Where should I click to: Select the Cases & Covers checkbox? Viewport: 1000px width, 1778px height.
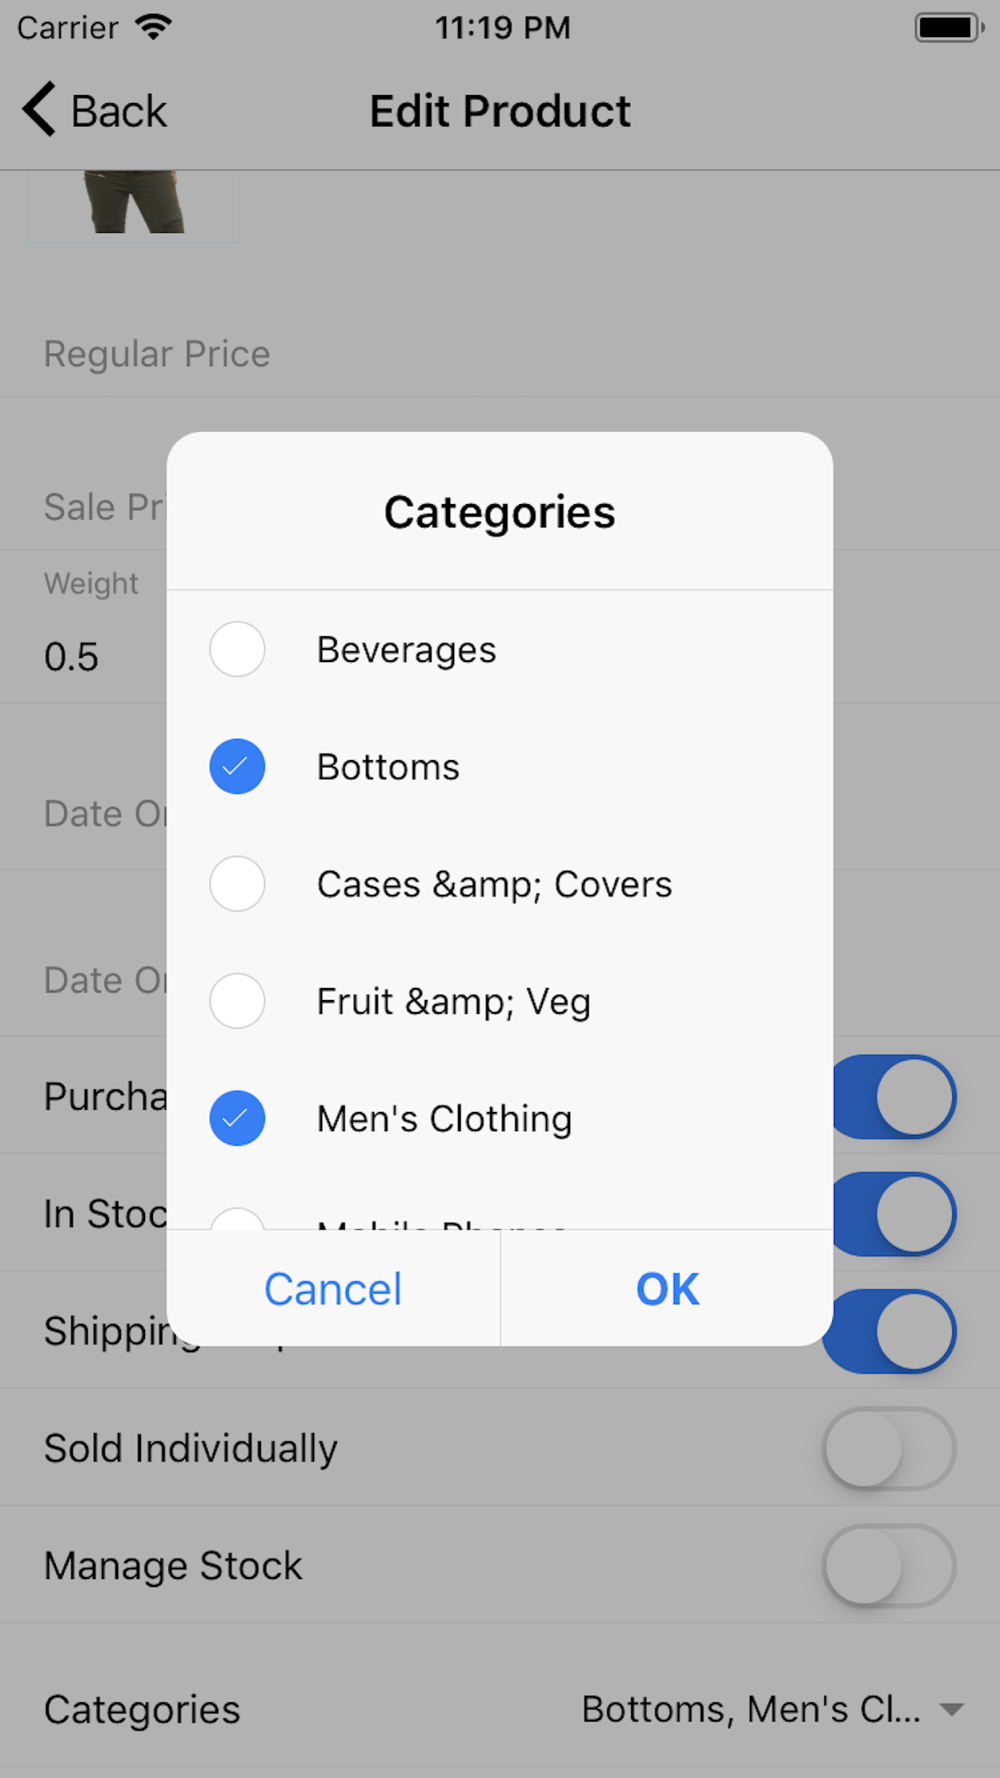(237, 883)
